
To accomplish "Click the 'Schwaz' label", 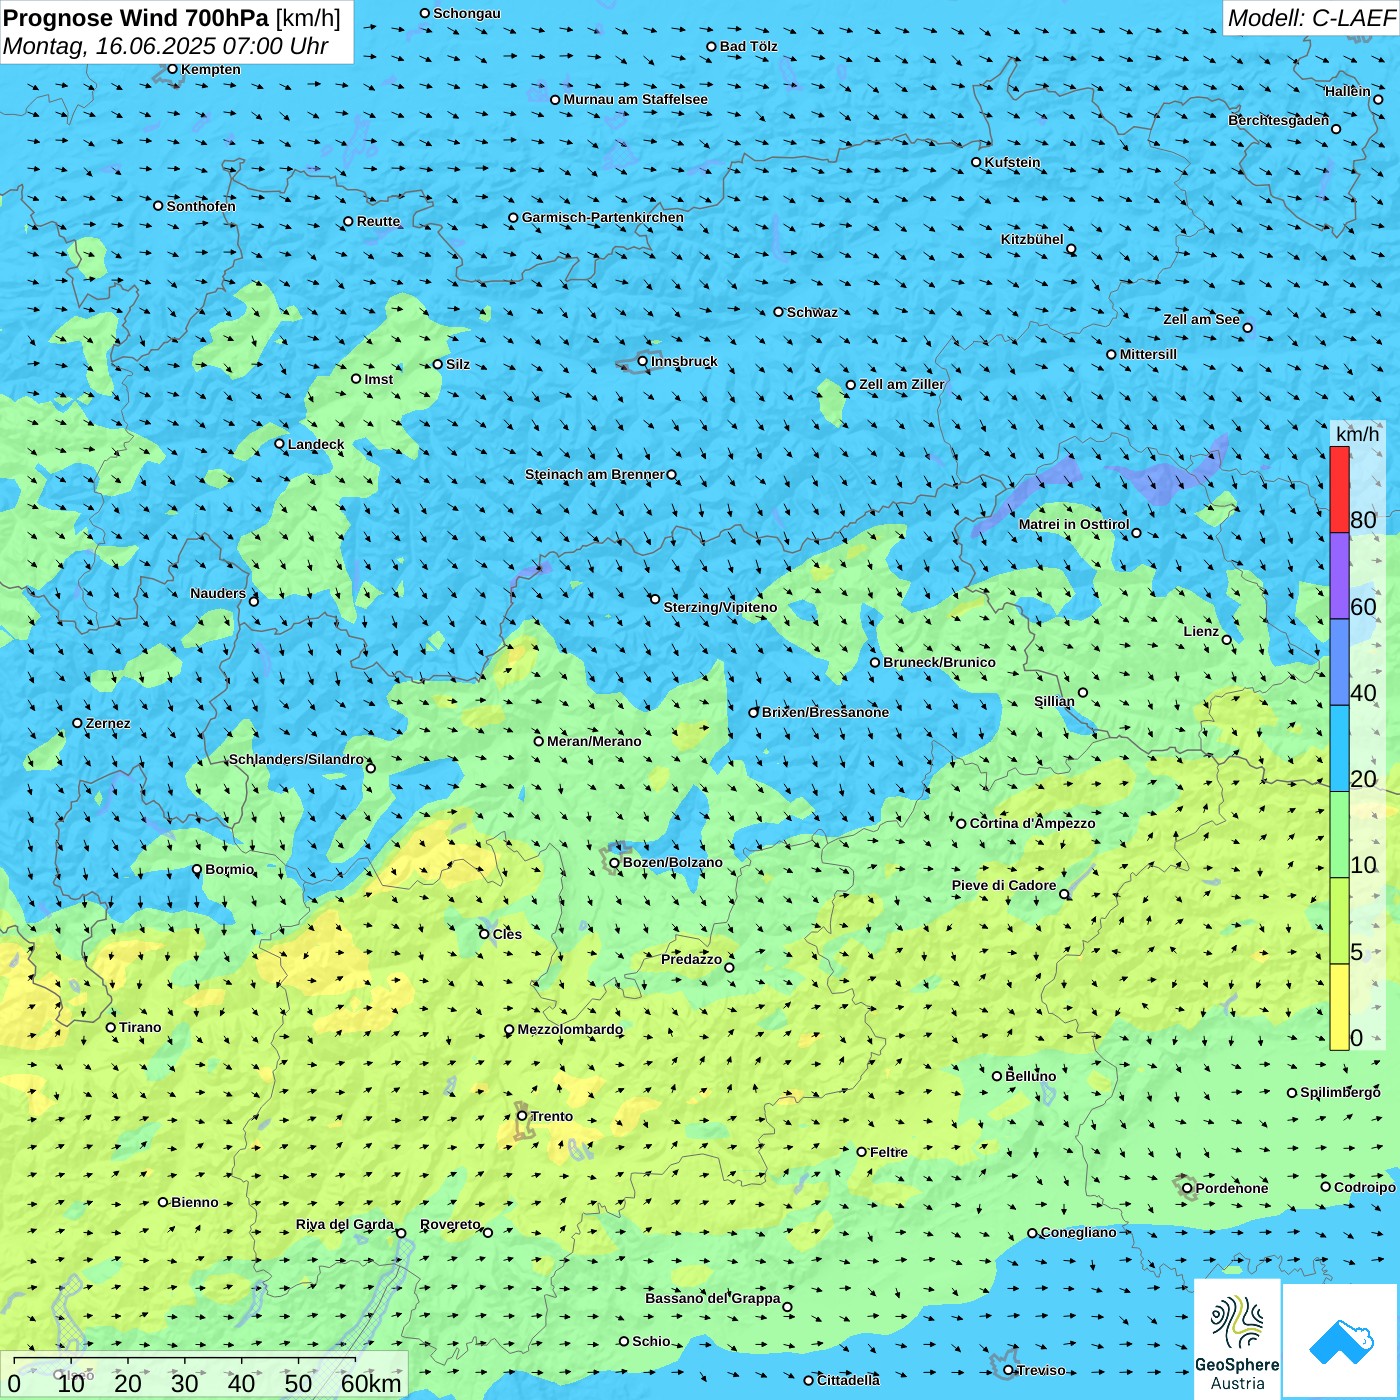I will point(812,312).
